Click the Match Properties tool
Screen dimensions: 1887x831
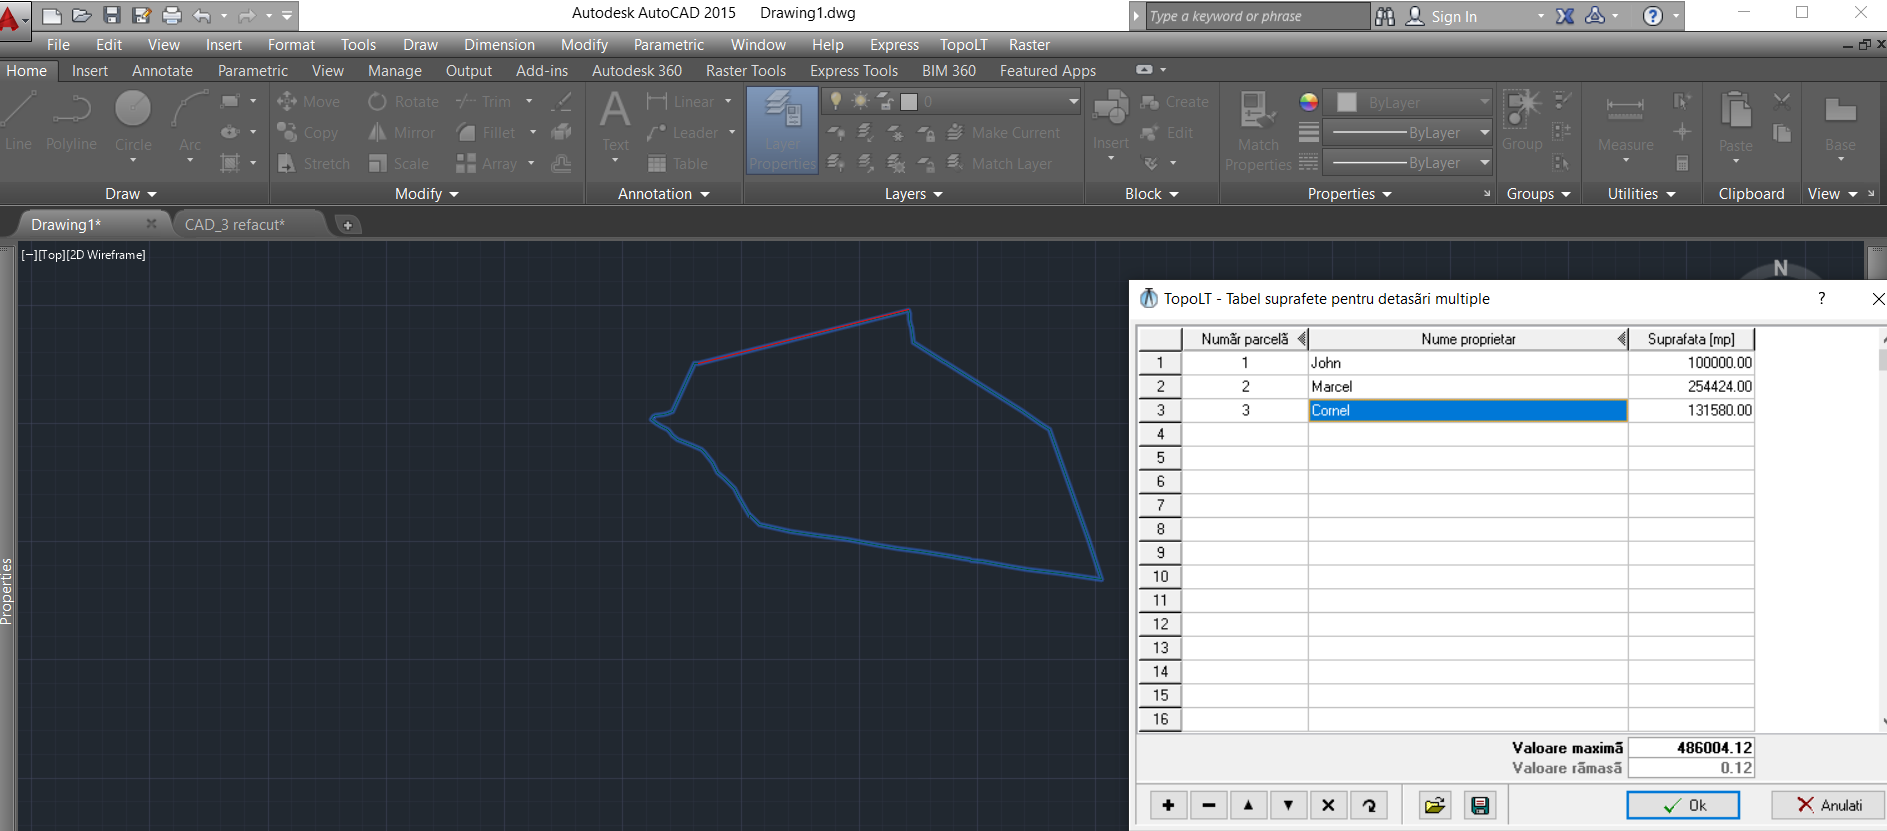1258,131
